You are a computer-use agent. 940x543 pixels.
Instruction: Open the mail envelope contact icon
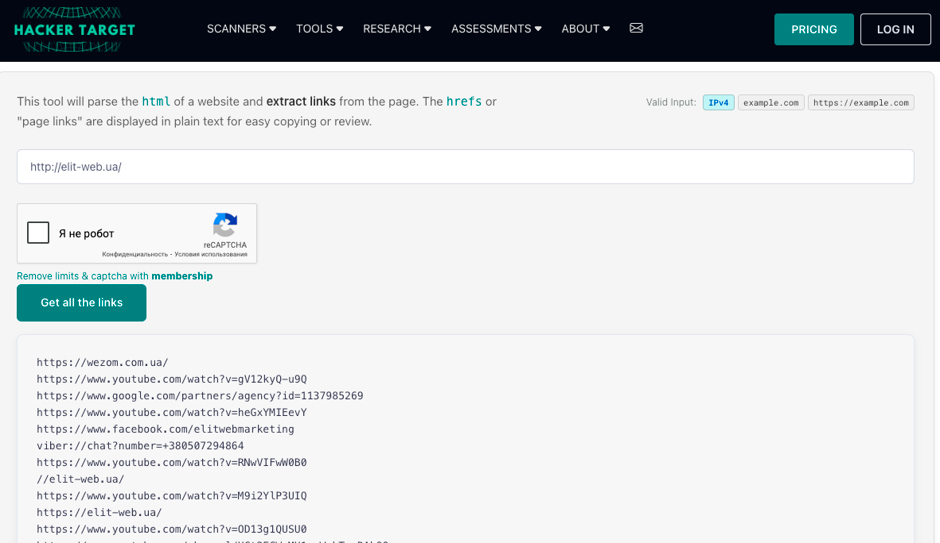coord(636,28)
